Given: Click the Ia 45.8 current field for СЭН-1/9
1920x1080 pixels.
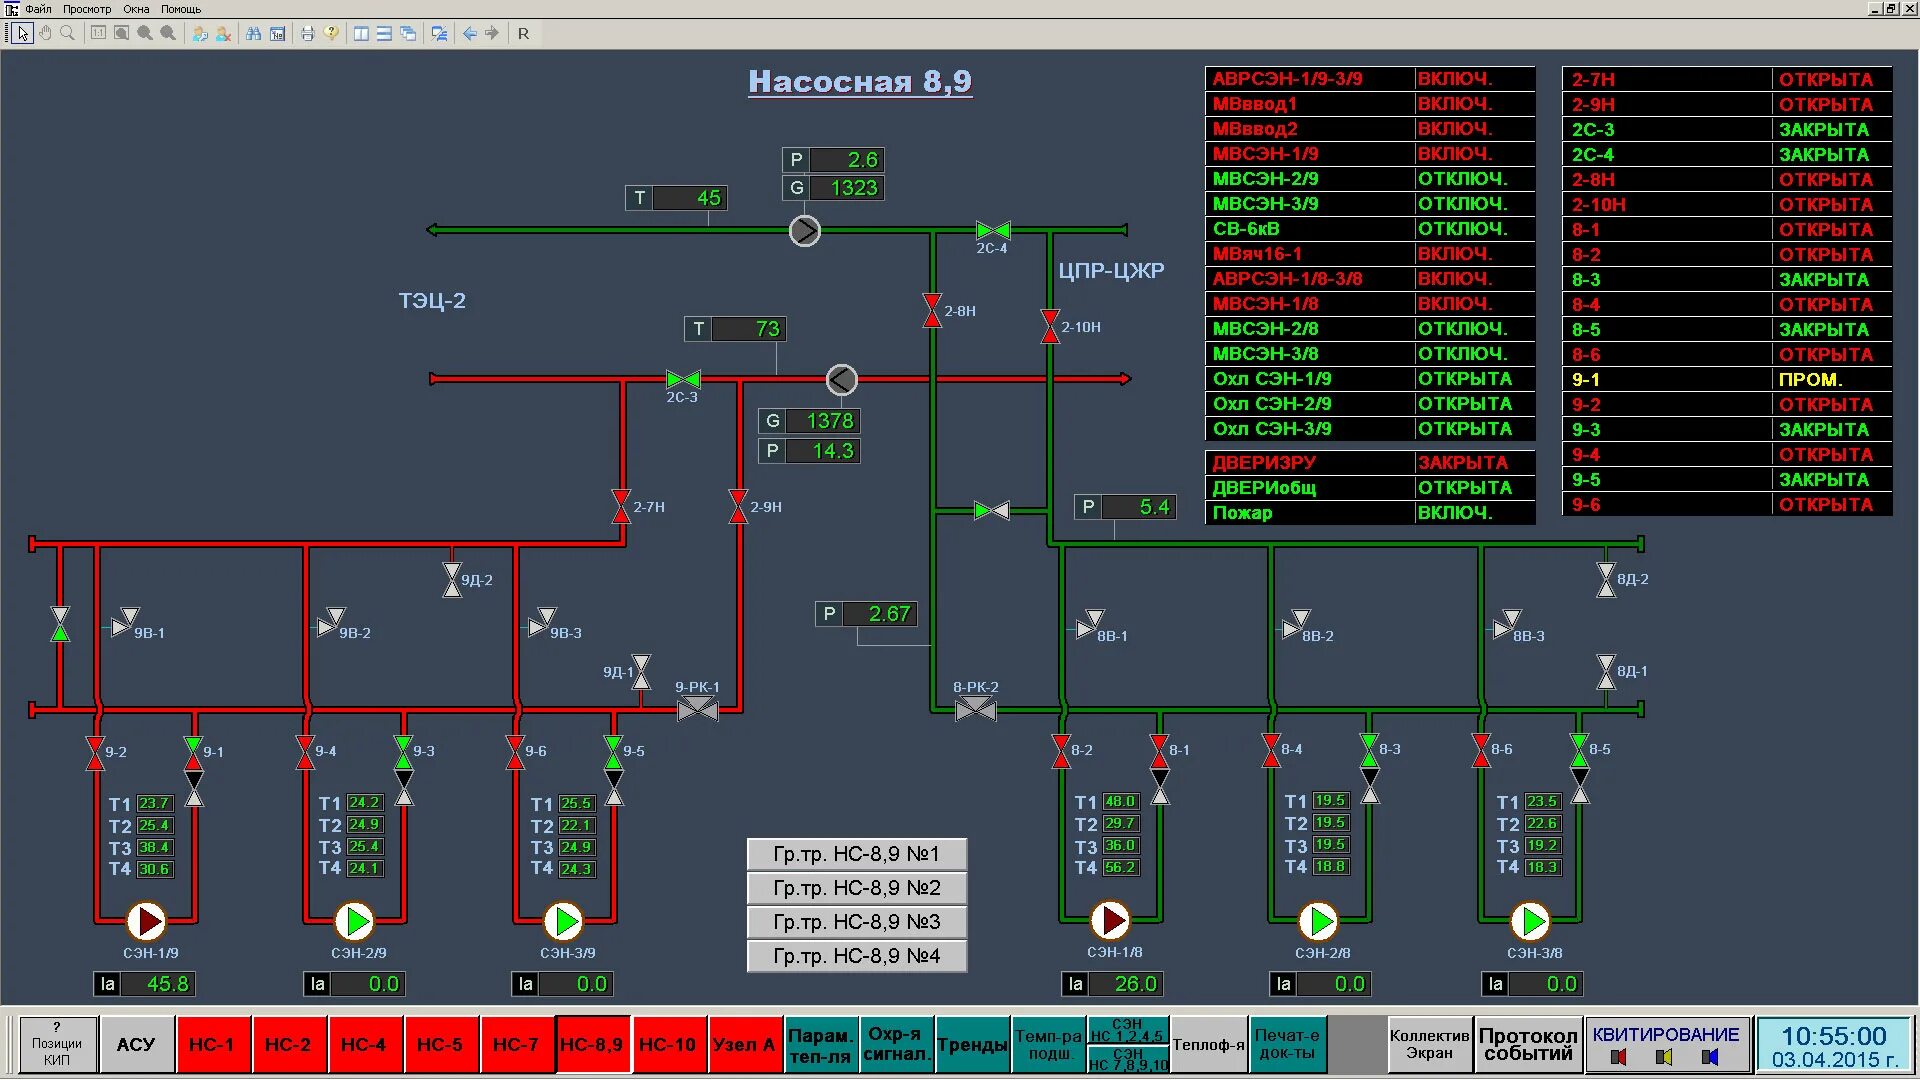Looking at the screenshot, I should (156, 984).
